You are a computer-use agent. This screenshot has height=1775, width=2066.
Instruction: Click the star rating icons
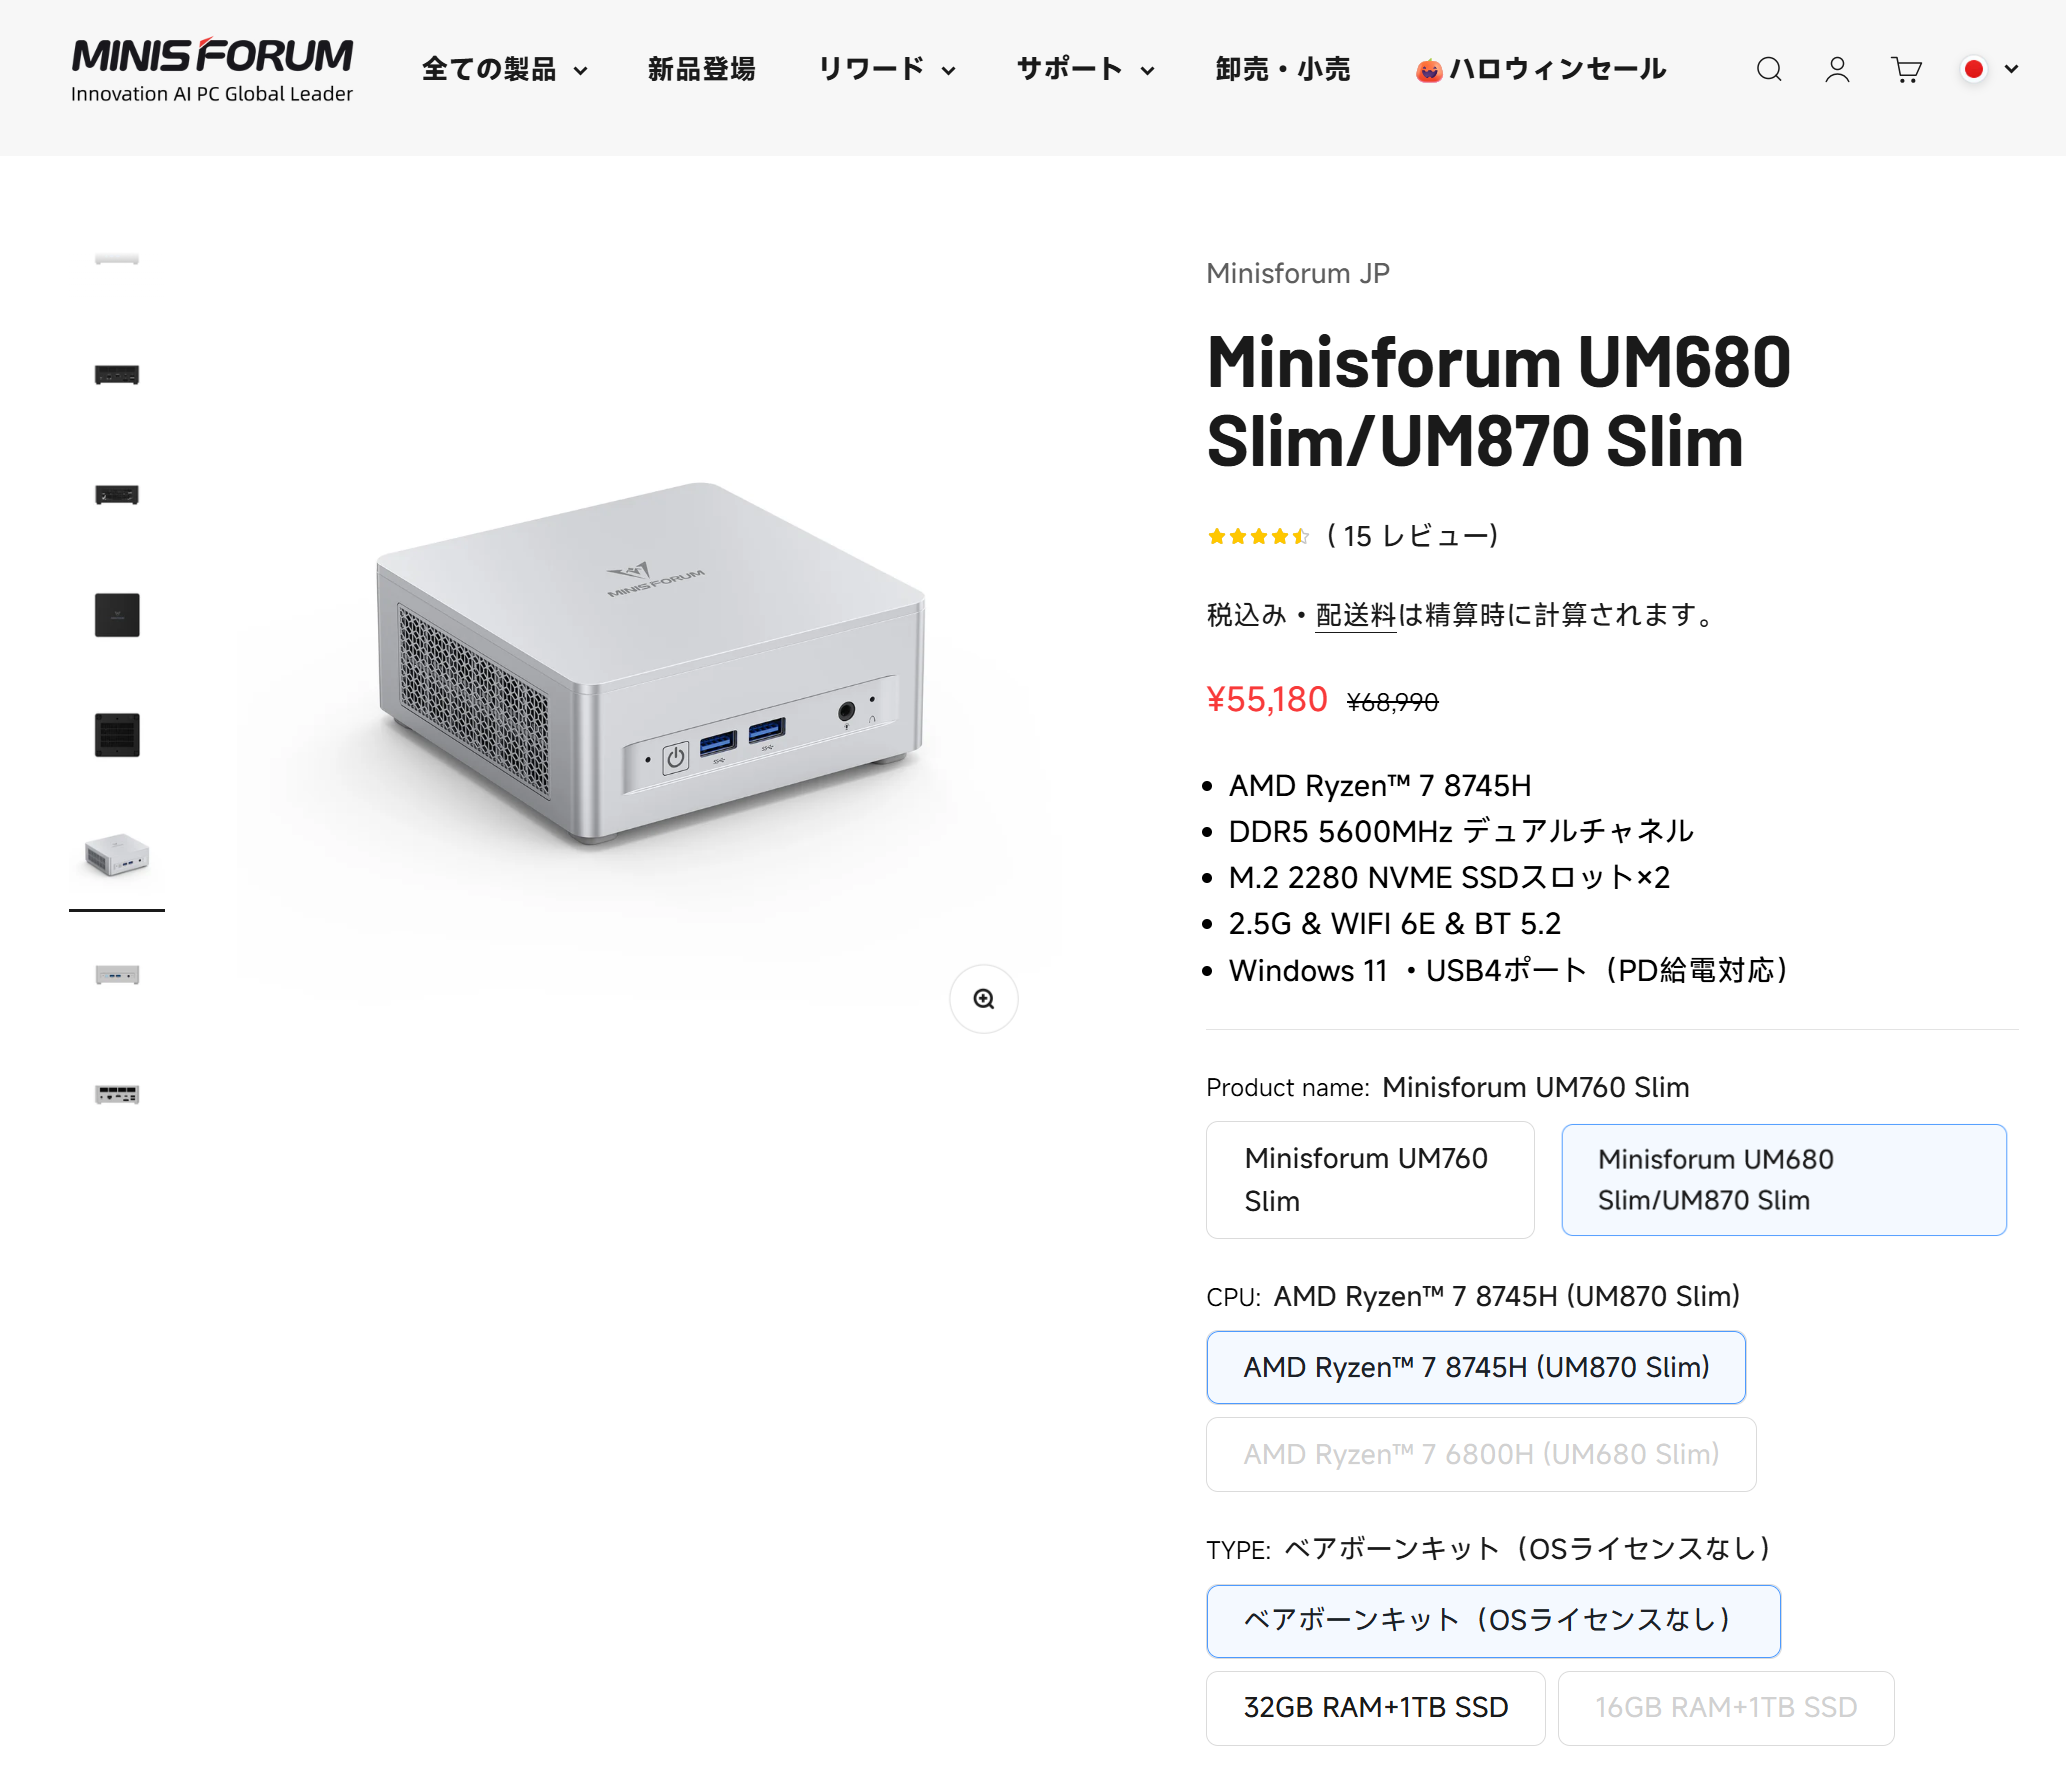(1257, 537)
